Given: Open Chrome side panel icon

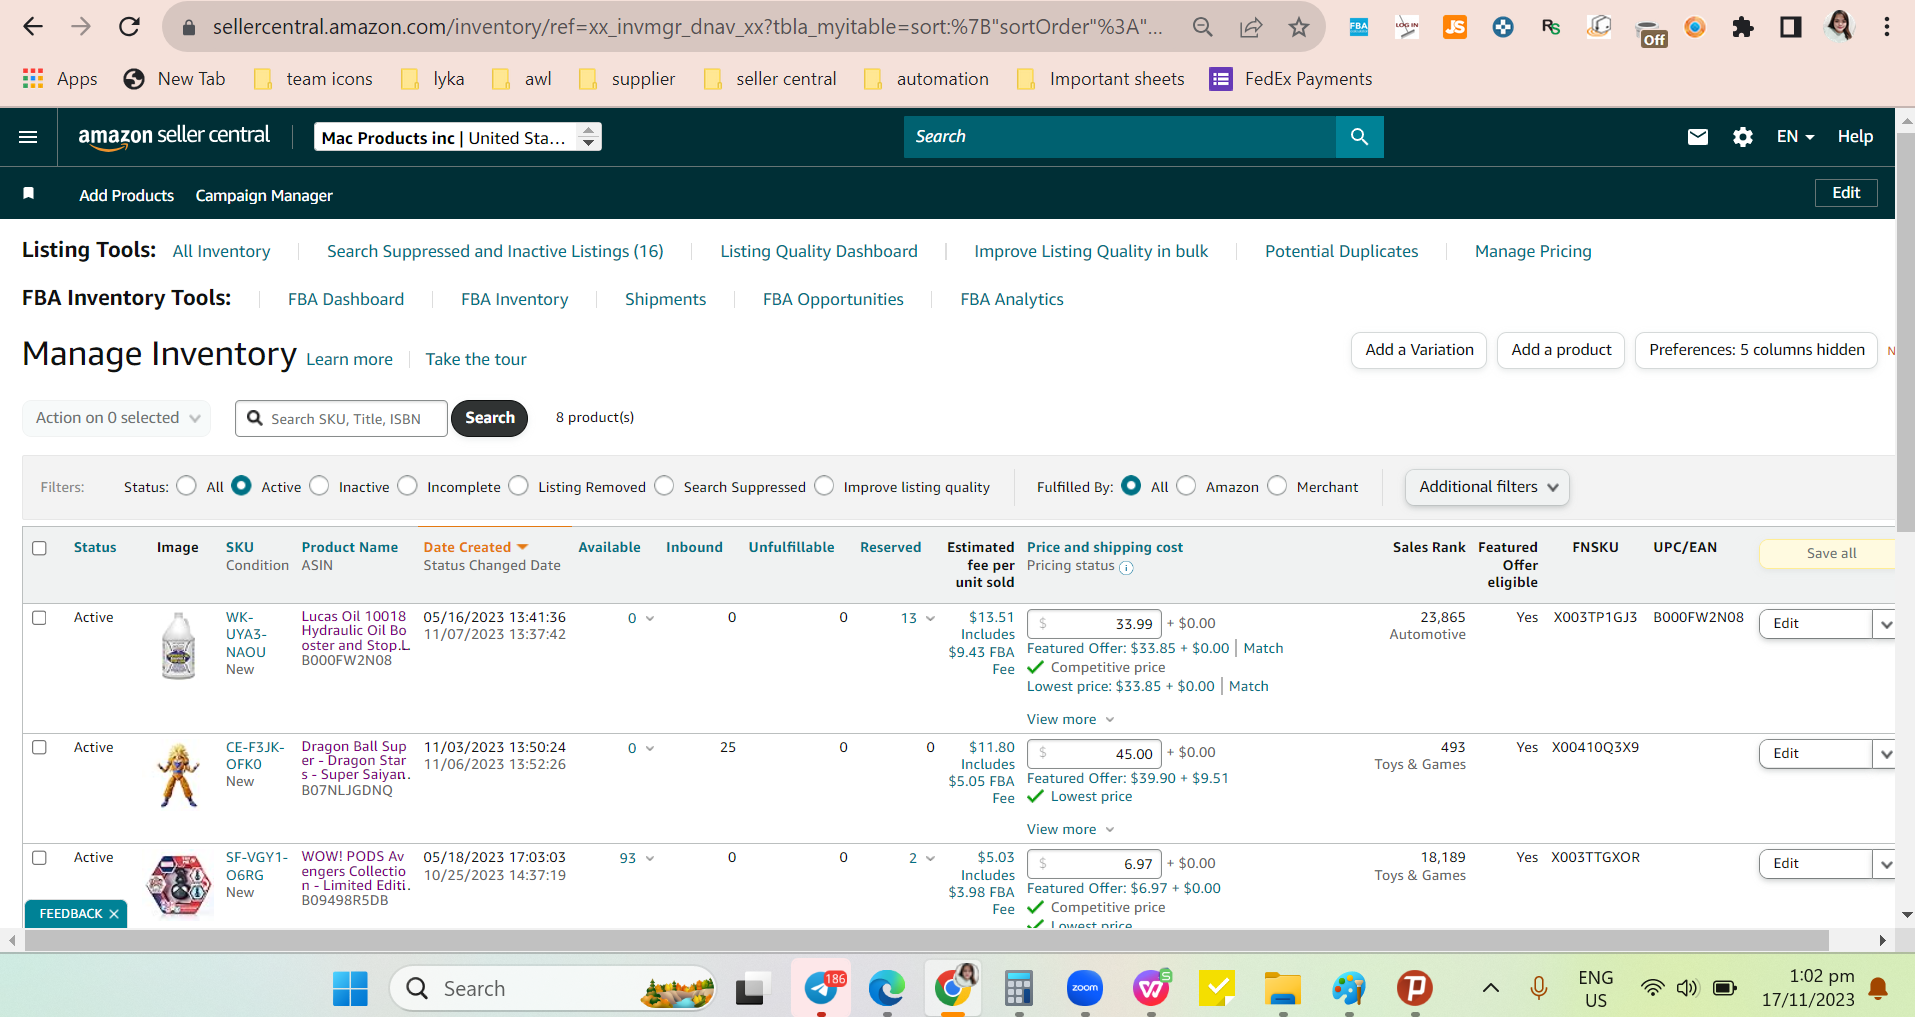Looking at the screenshot, I should tap(1791, 27).
